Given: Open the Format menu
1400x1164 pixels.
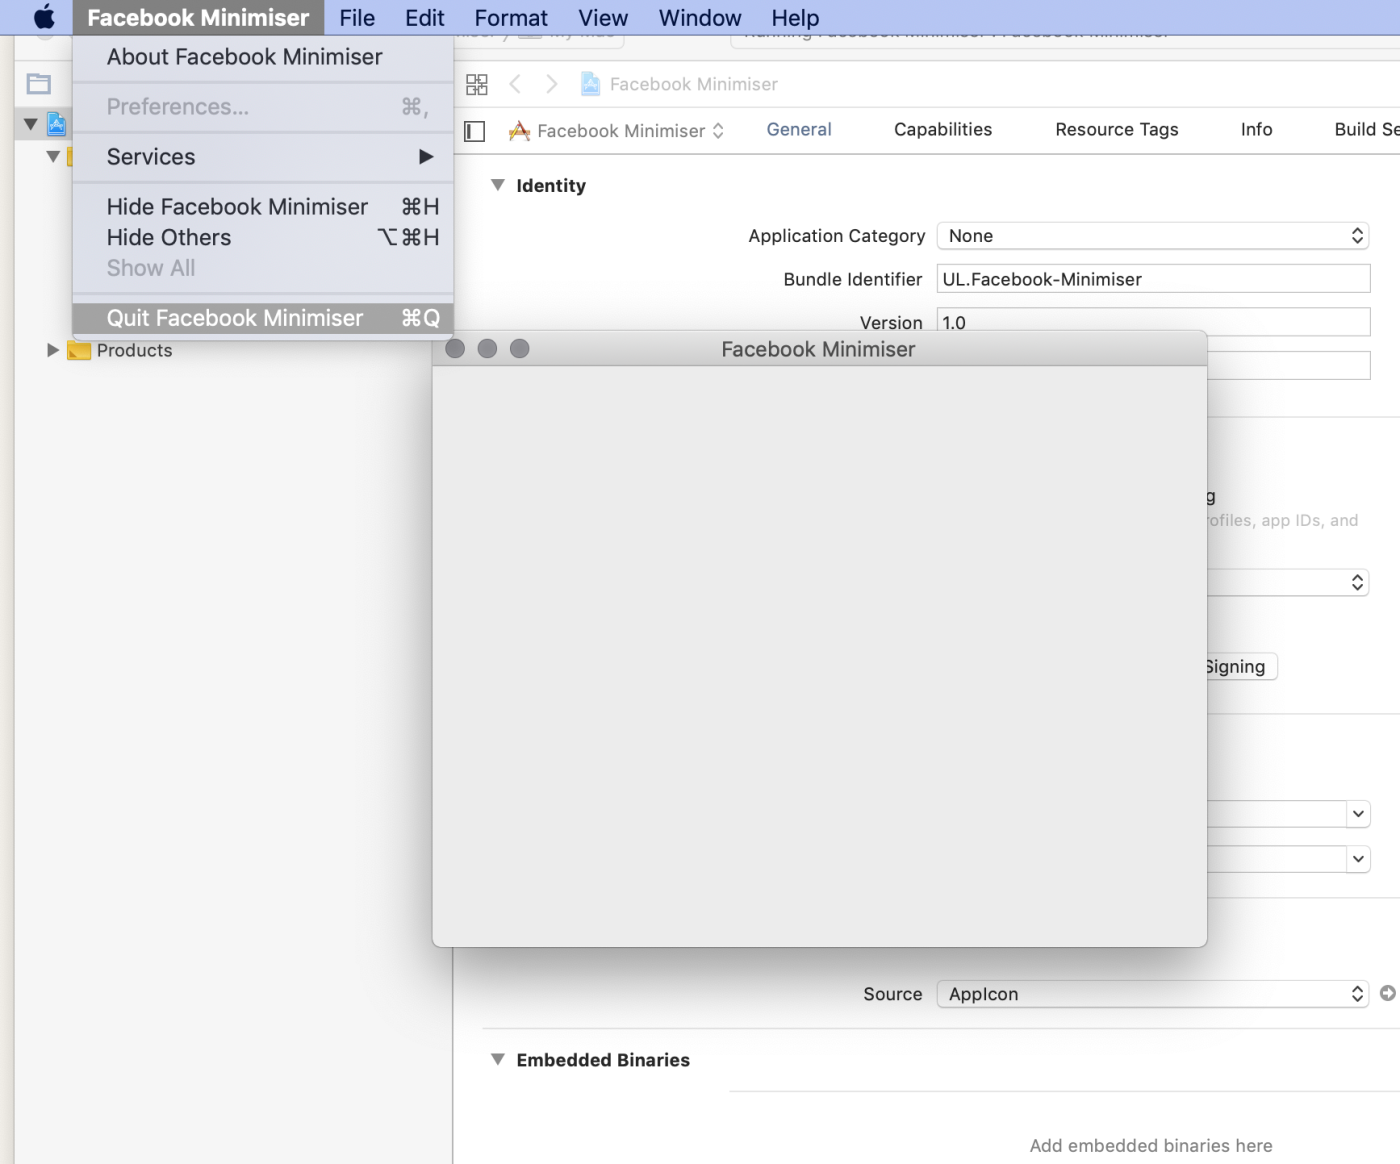Looking at the screenshot, I should (511, 17).
